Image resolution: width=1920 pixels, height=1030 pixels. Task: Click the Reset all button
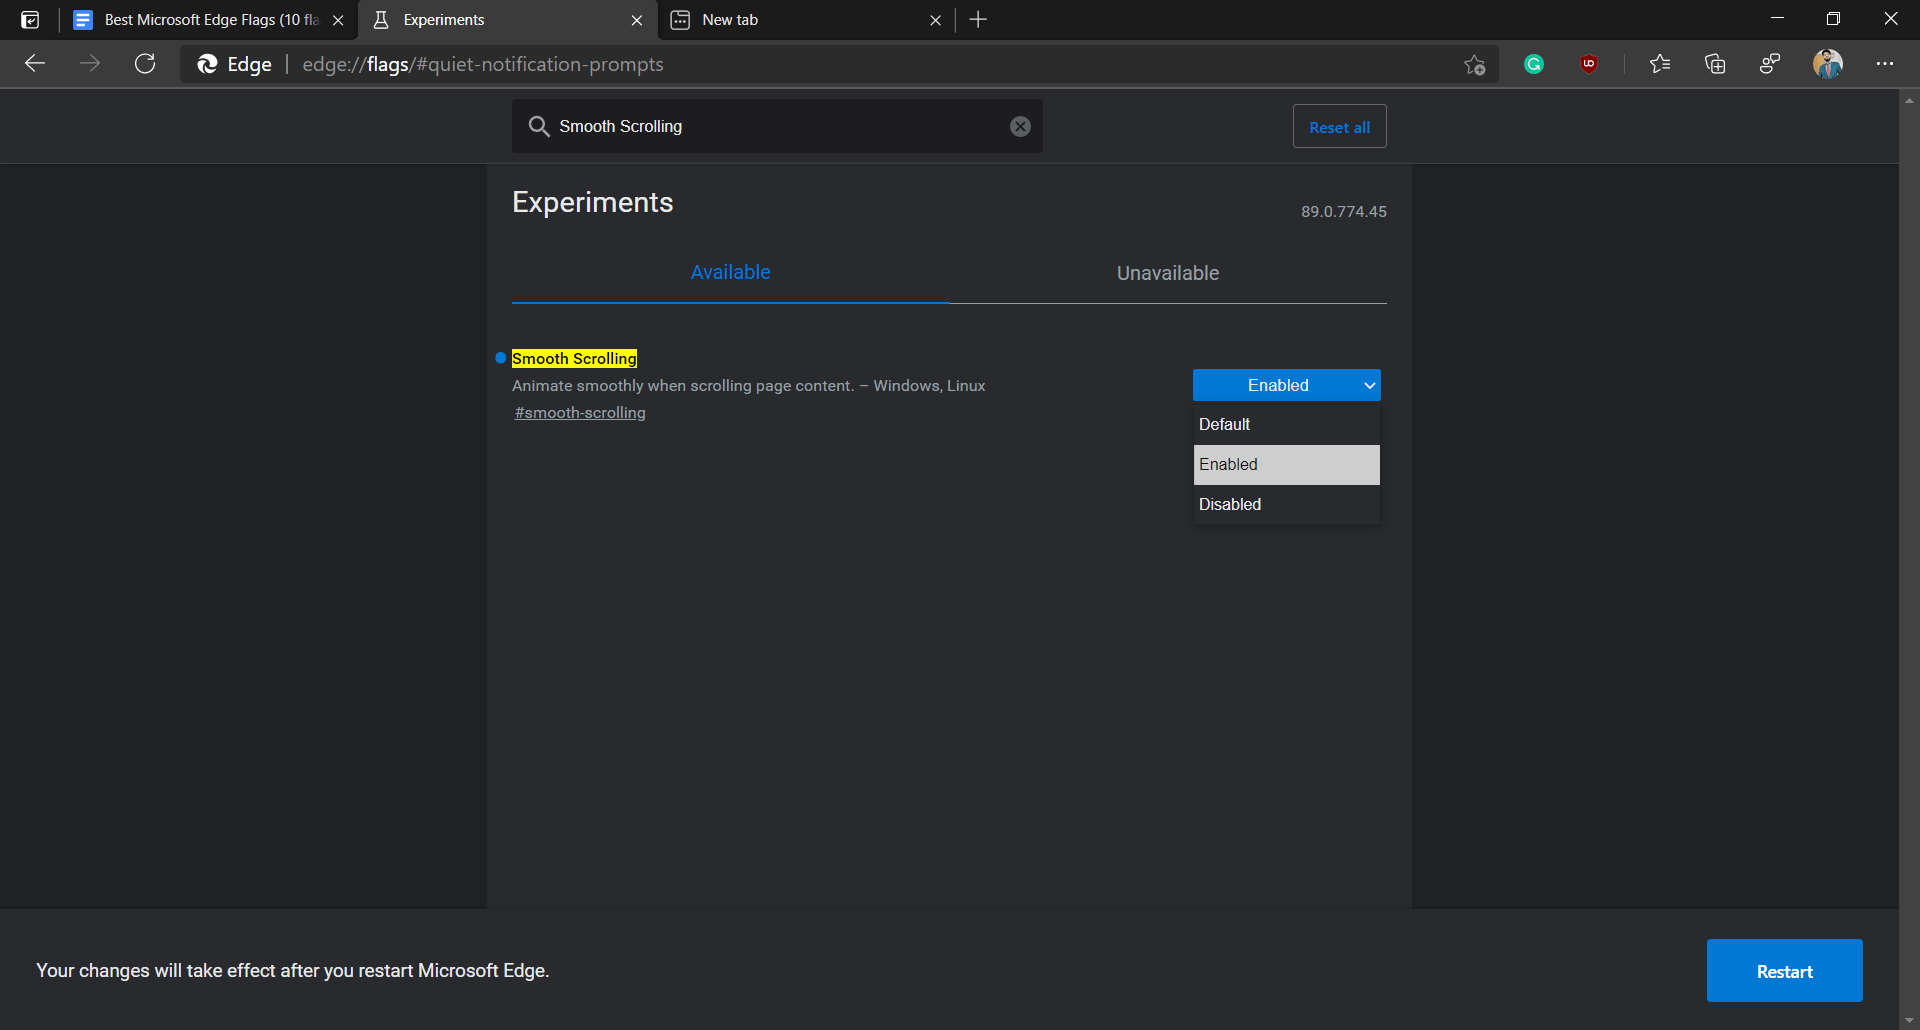[1339, 126]
